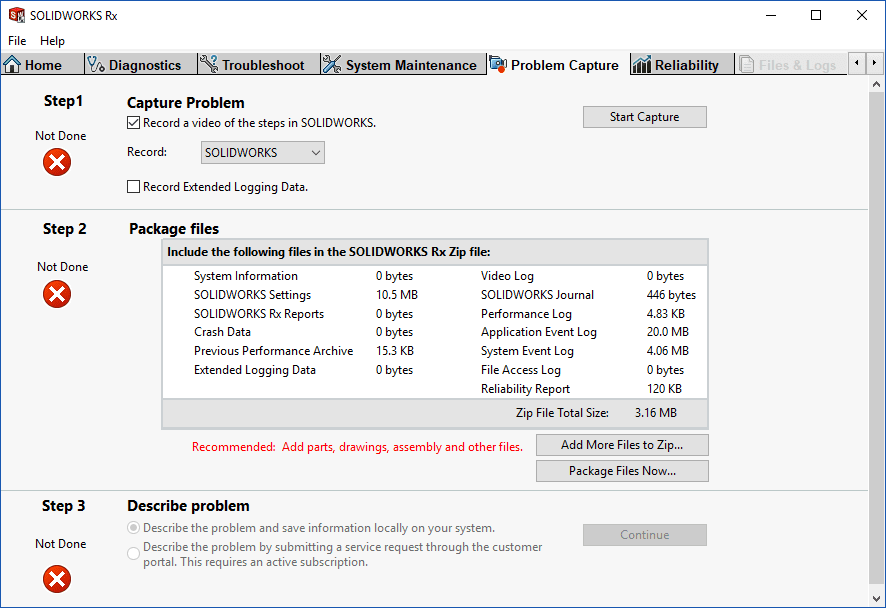Click the Extended Logging Data entry
Image resolution: width=886 pixels, height=608 pixels.
(255, 370)
